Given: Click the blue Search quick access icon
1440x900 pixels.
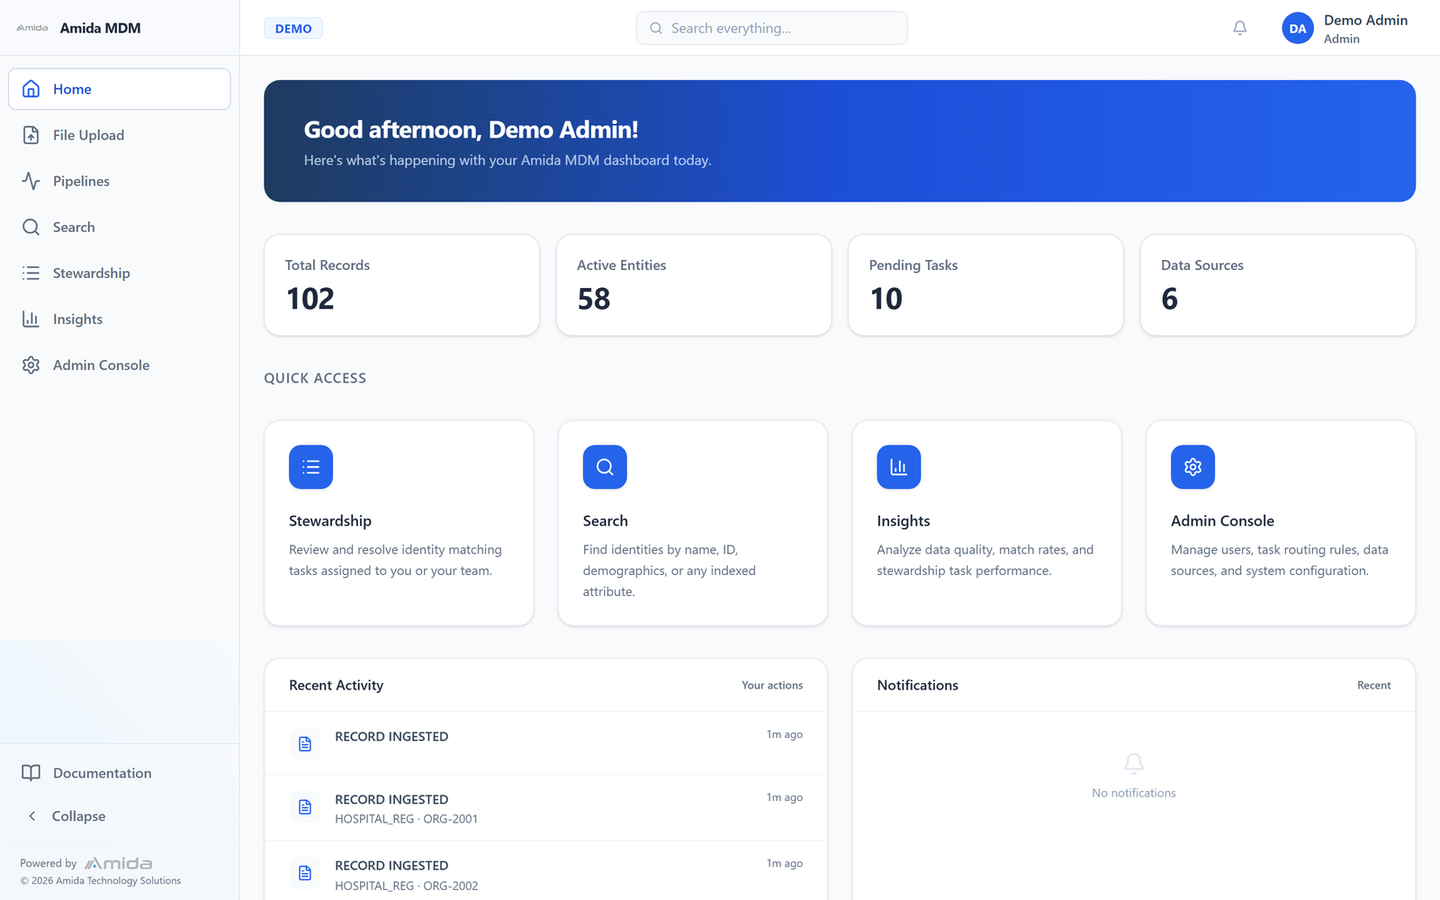Looking at the screenshot, I should tap(605, 467).
